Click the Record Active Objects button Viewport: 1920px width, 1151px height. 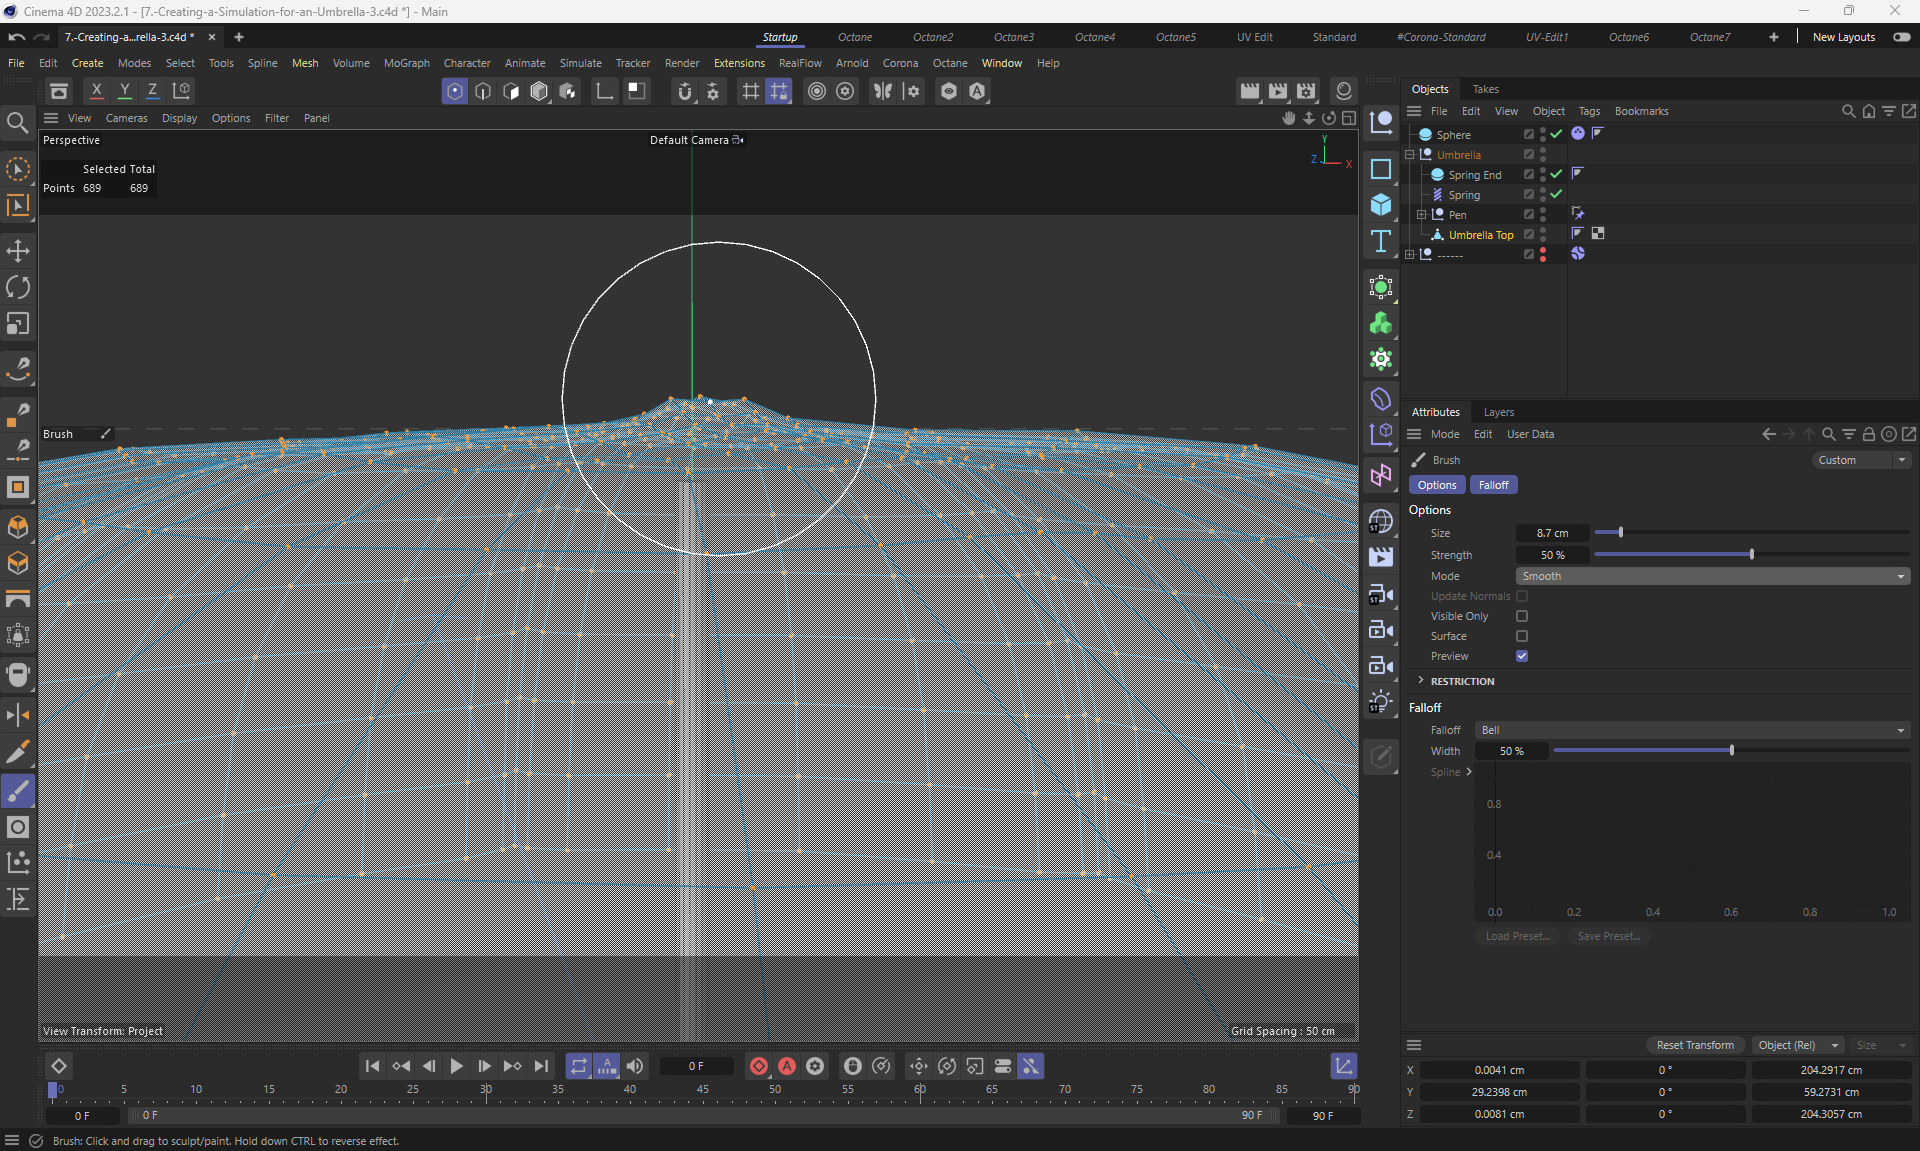coord(759,1066)
